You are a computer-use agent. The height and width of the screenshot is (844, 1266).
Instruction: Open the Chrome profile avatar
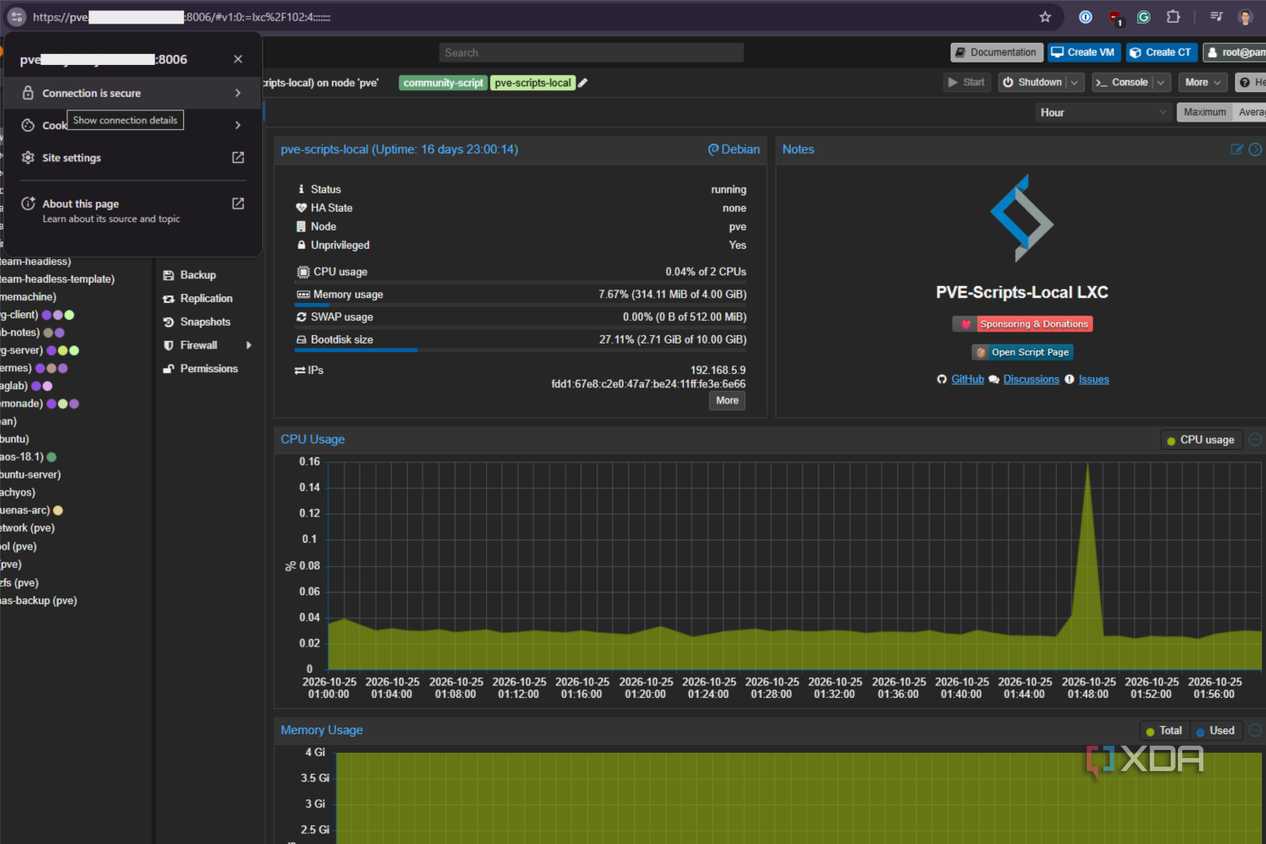pyautogui.click(x=1245, y=17)
